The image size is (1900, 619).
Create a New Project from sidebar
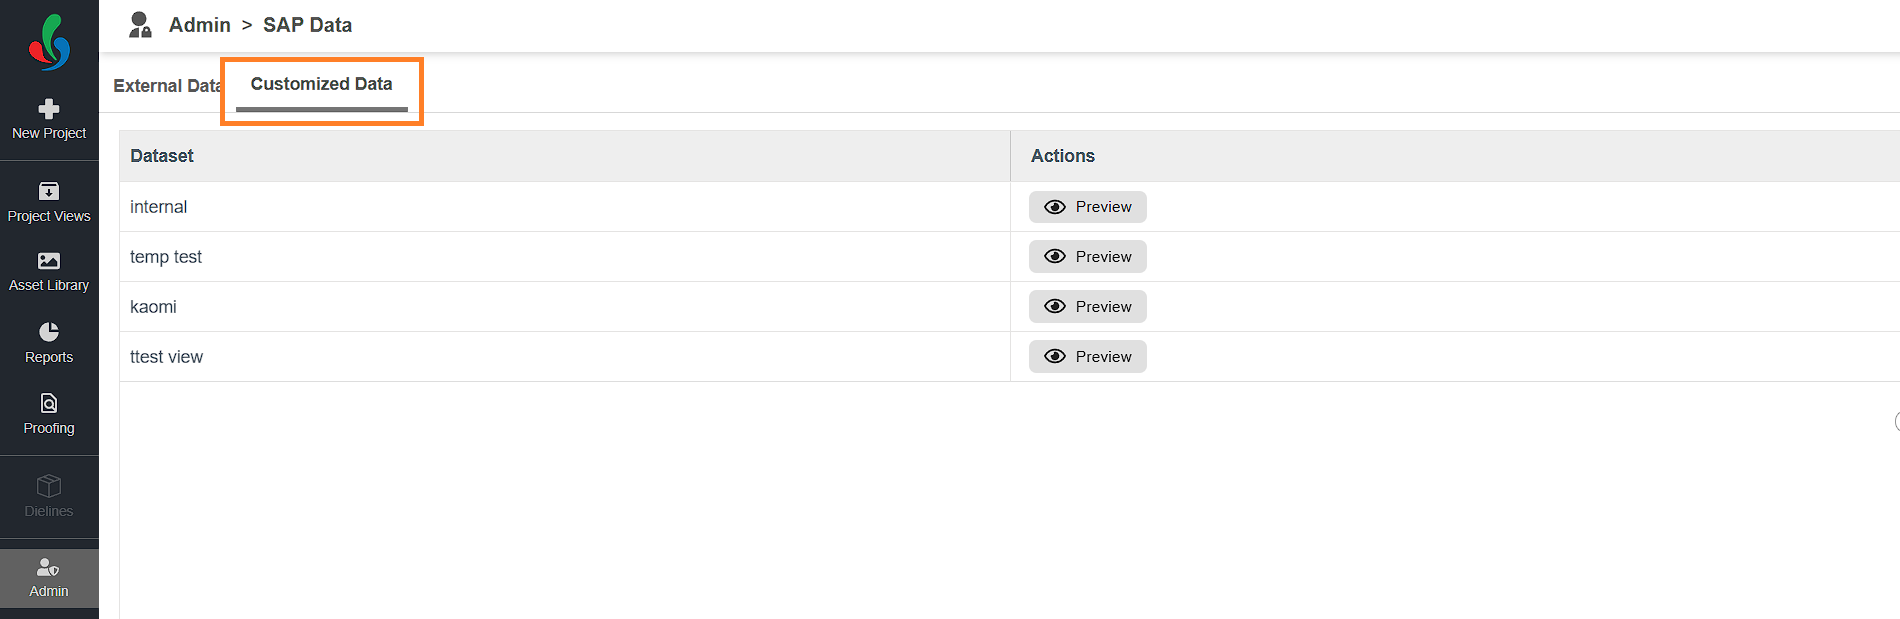click(49, 119)
